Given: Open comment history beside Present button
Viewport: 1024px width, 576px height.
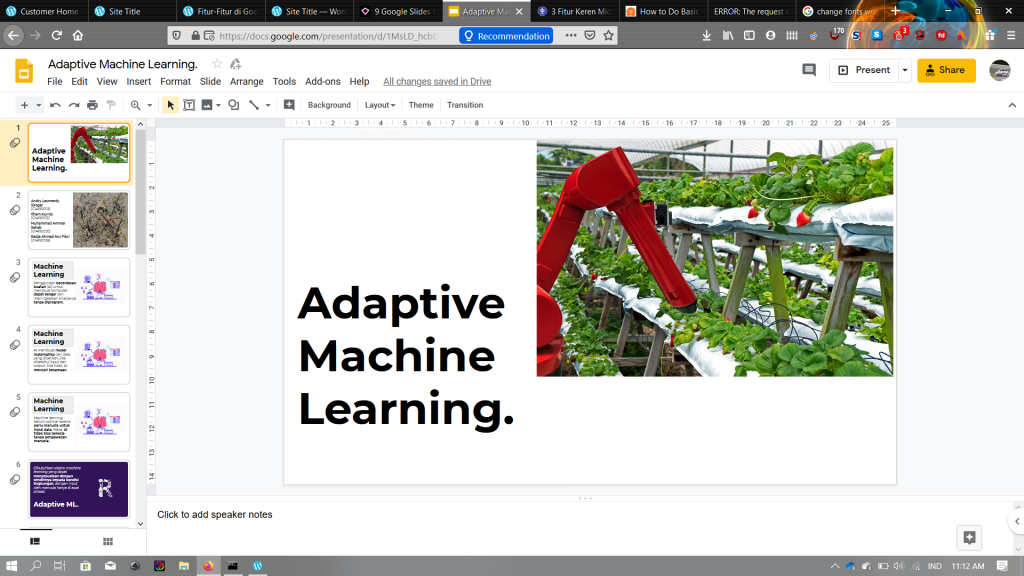Looking at the screenshot, I should coord(809,70).
